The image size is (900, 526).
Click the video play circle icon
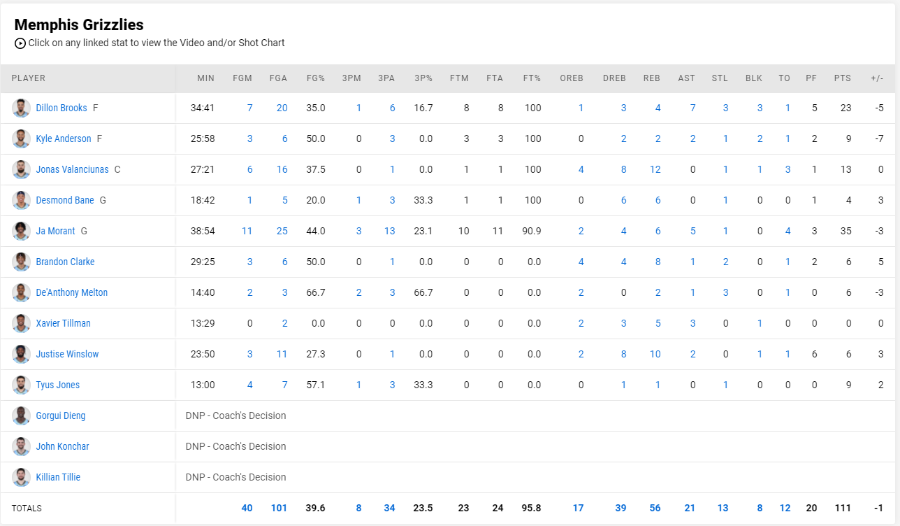coord(20,43)
